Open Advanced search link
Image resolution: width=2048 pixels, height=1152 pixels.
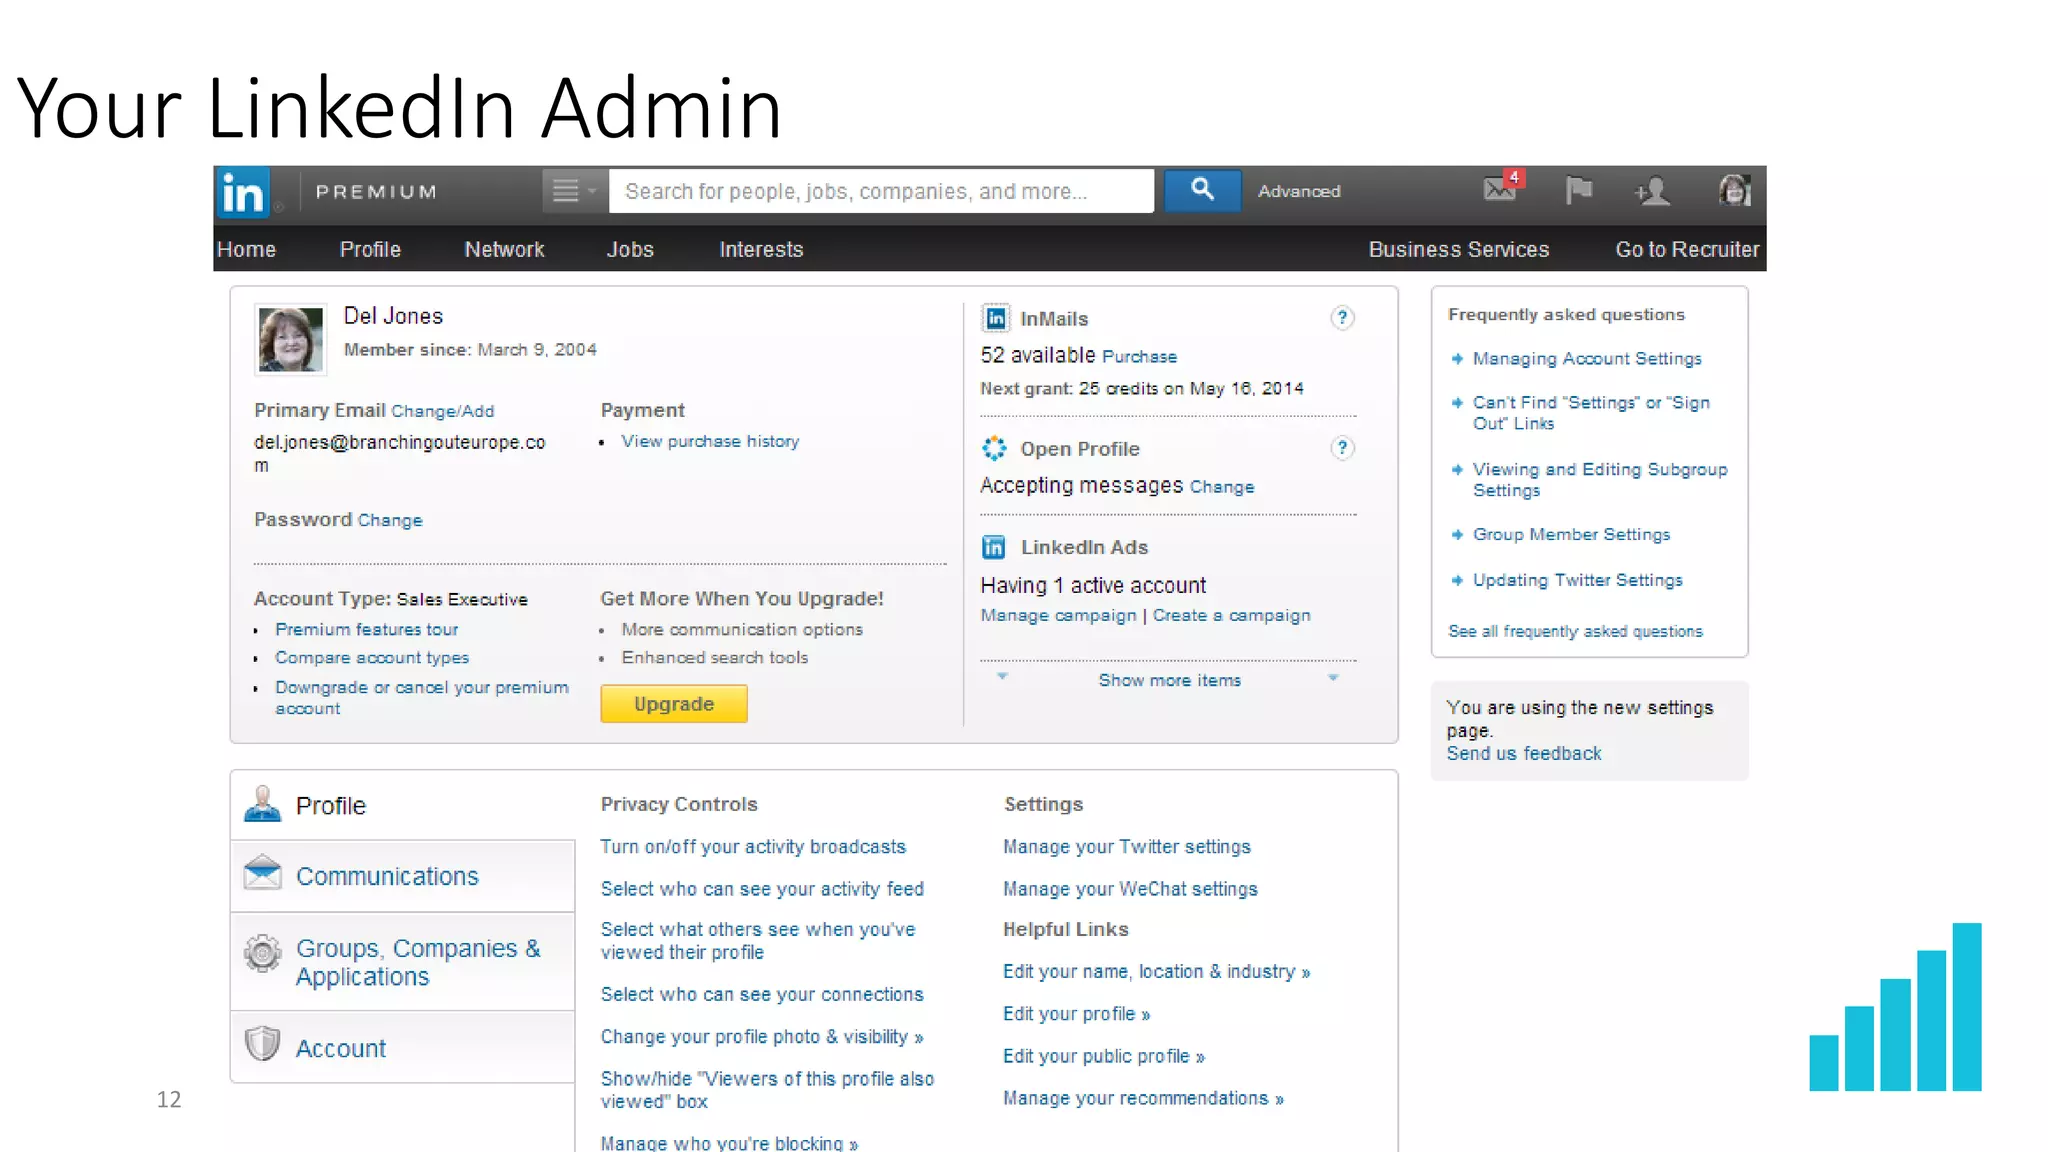pyautogui.click(x=1299, y=191)
